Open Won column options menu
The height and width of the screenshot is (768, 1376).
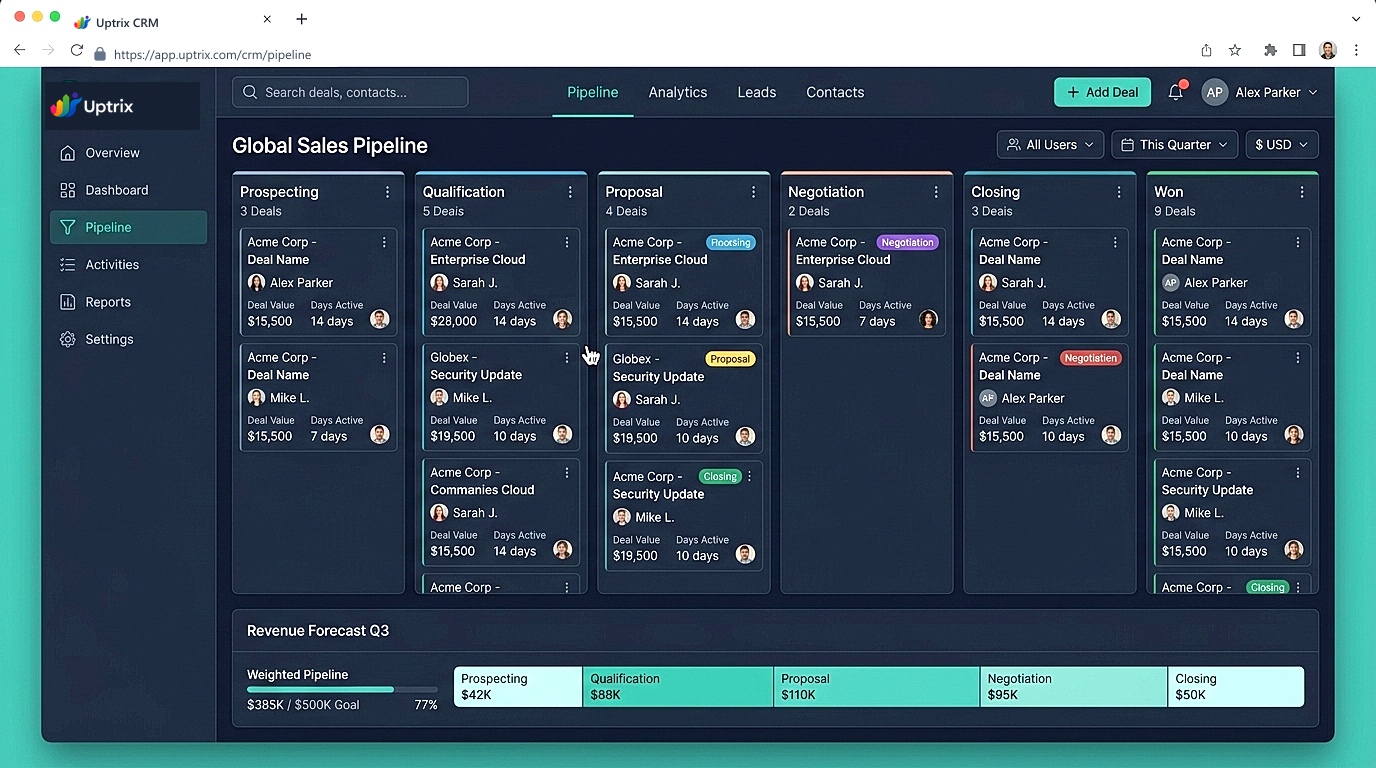point(1302,192)
